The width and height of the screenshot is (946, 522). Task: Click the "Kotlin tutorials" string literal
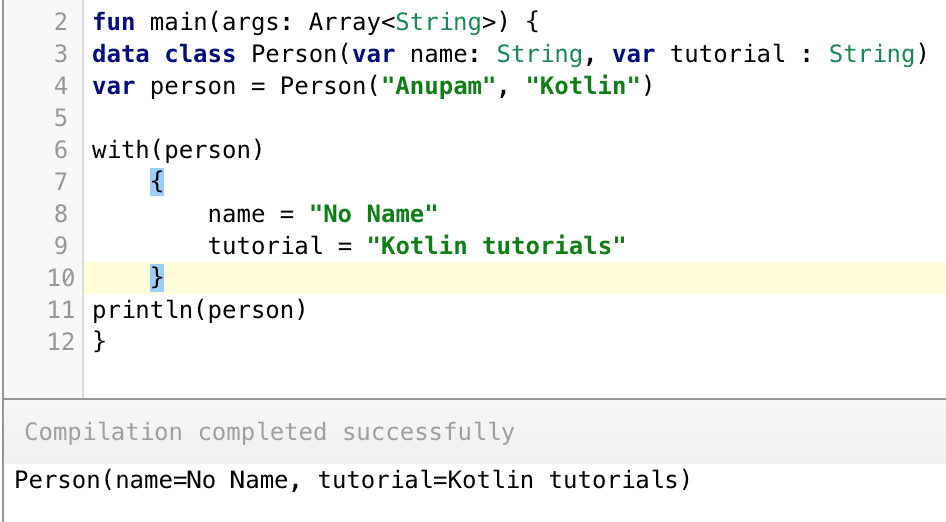pos(497,246)
